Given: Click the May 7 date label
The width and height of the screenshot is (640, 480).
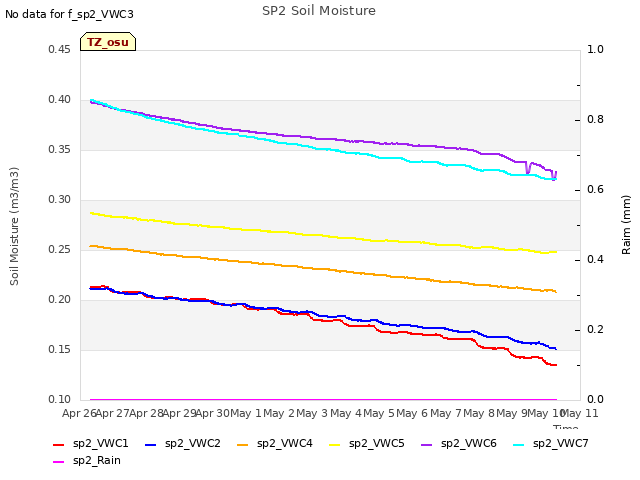Looking at the screenshot, I should coord(446,414).
